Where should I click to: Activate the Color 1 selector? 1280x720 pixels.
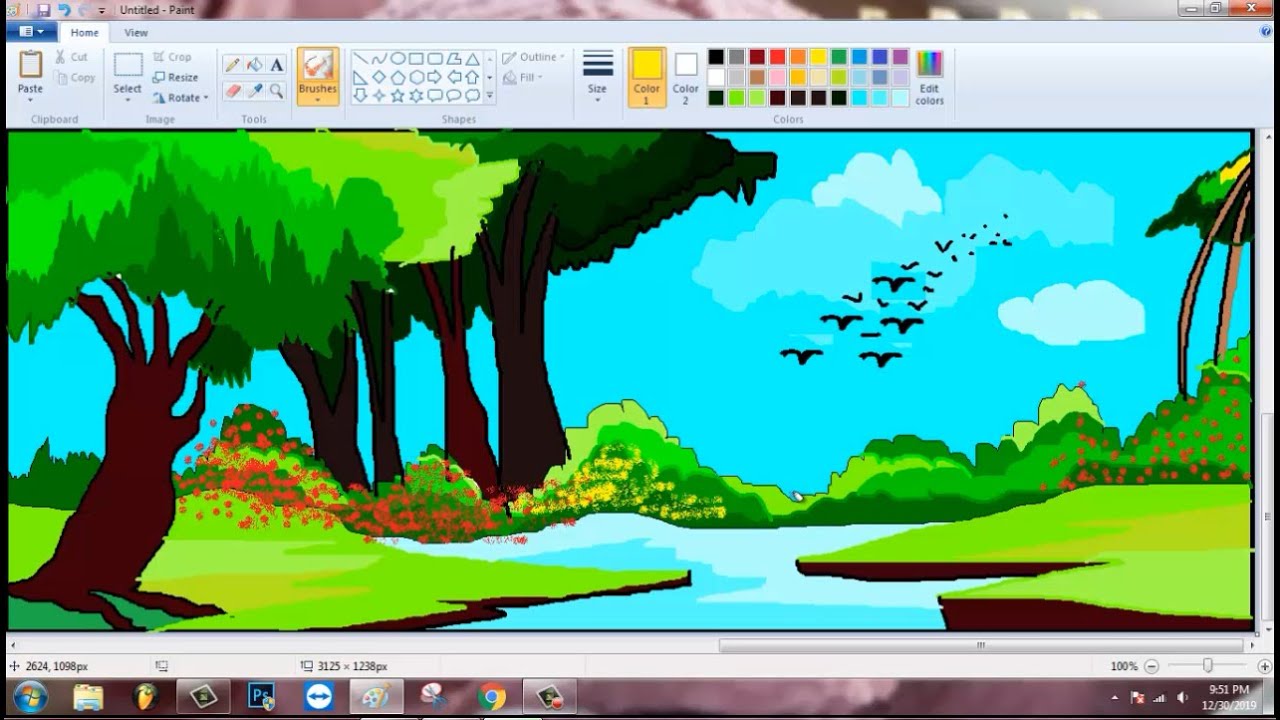(647, 76)
